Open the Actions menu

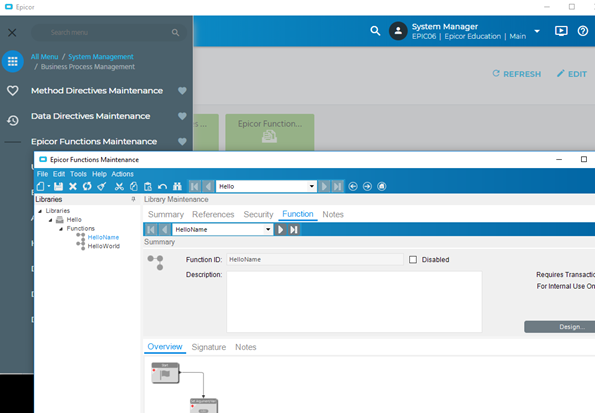click(x=122, y=174)
